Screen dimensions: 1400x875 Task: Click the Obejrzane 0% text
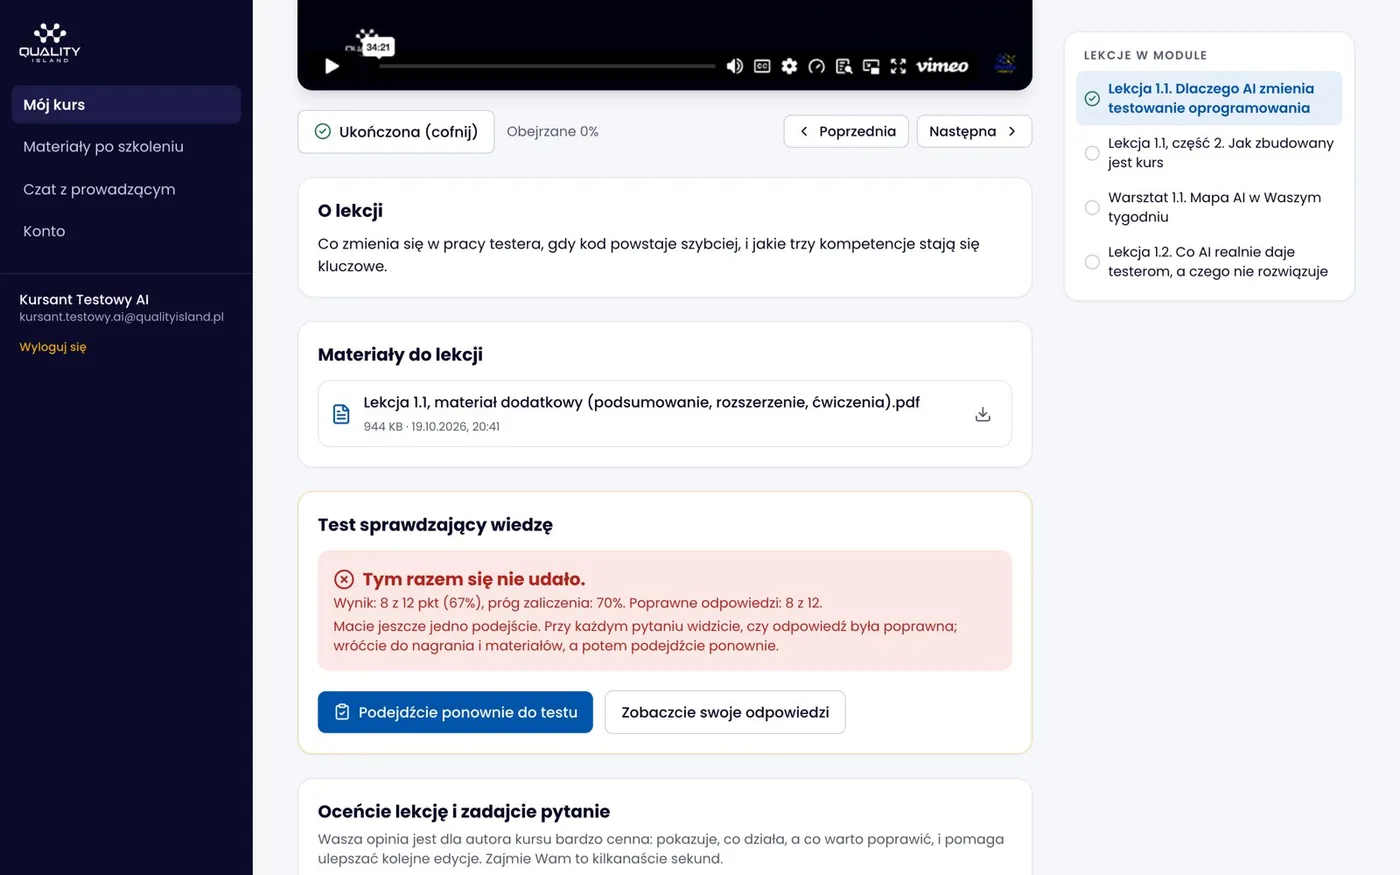[x=553, y=131]
